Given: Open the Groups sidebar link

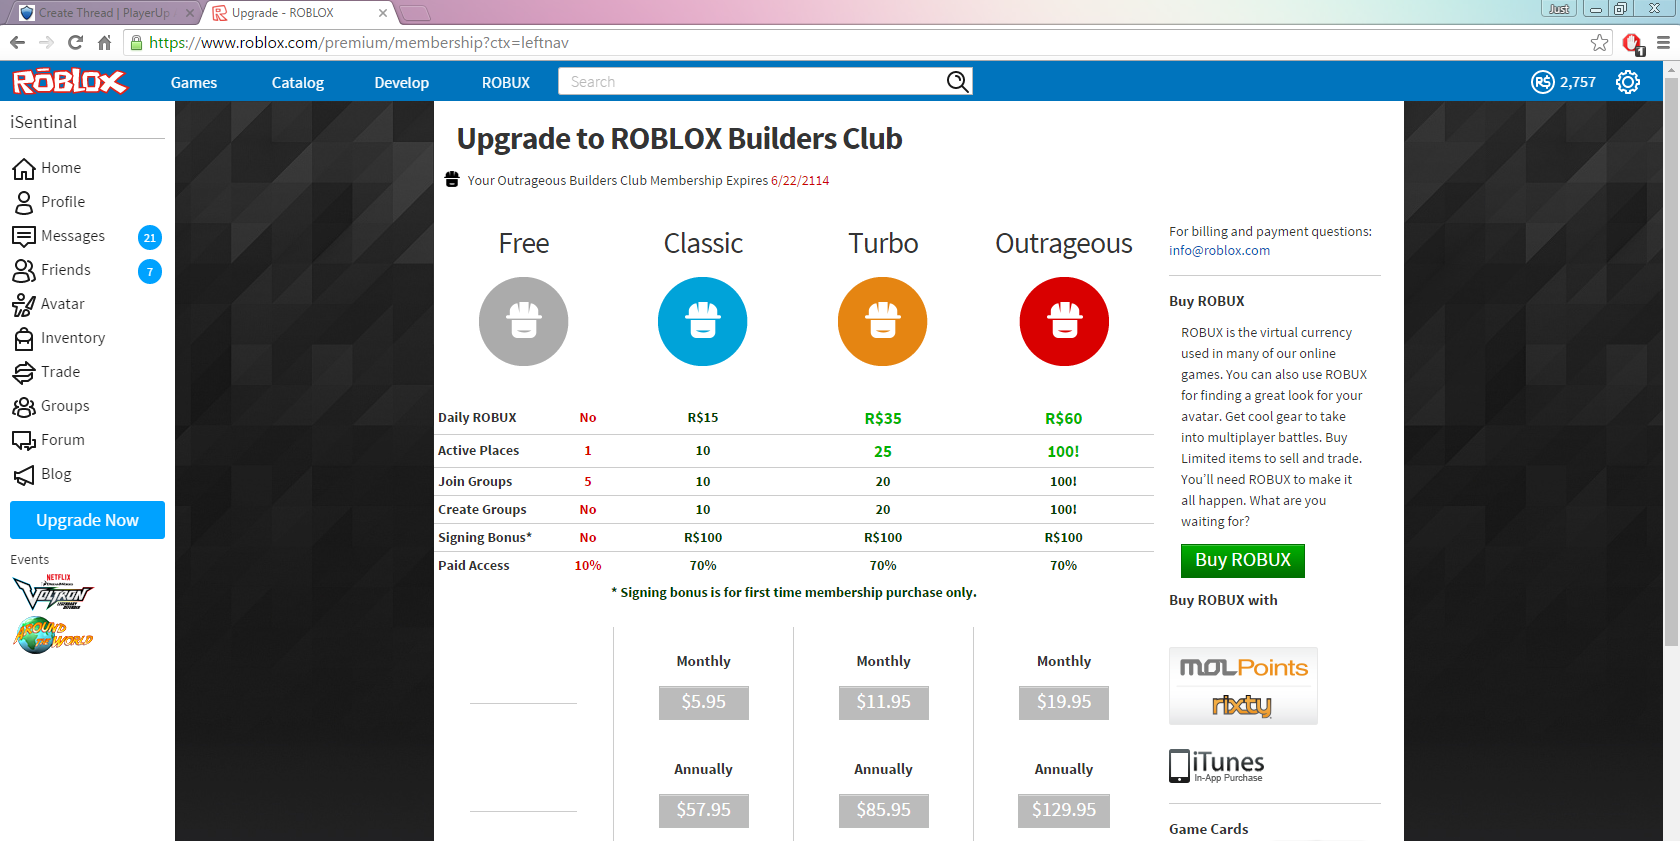Looking at the screenshot, I should click(65, 406).
